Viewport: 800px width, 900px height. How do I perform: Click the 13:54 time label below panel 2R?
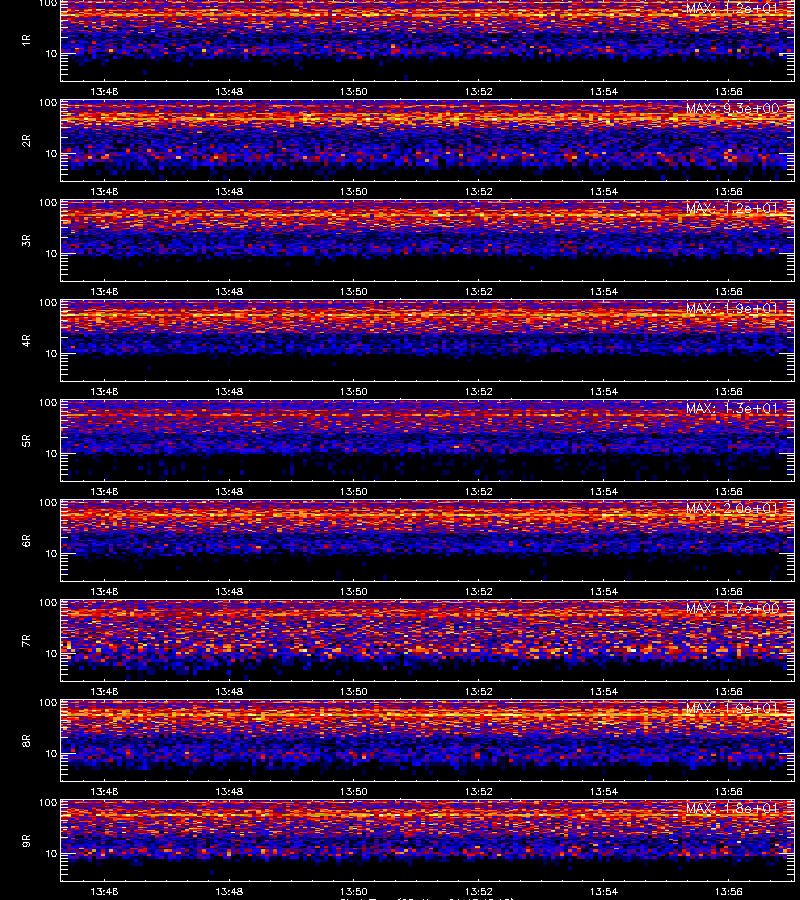604,191
